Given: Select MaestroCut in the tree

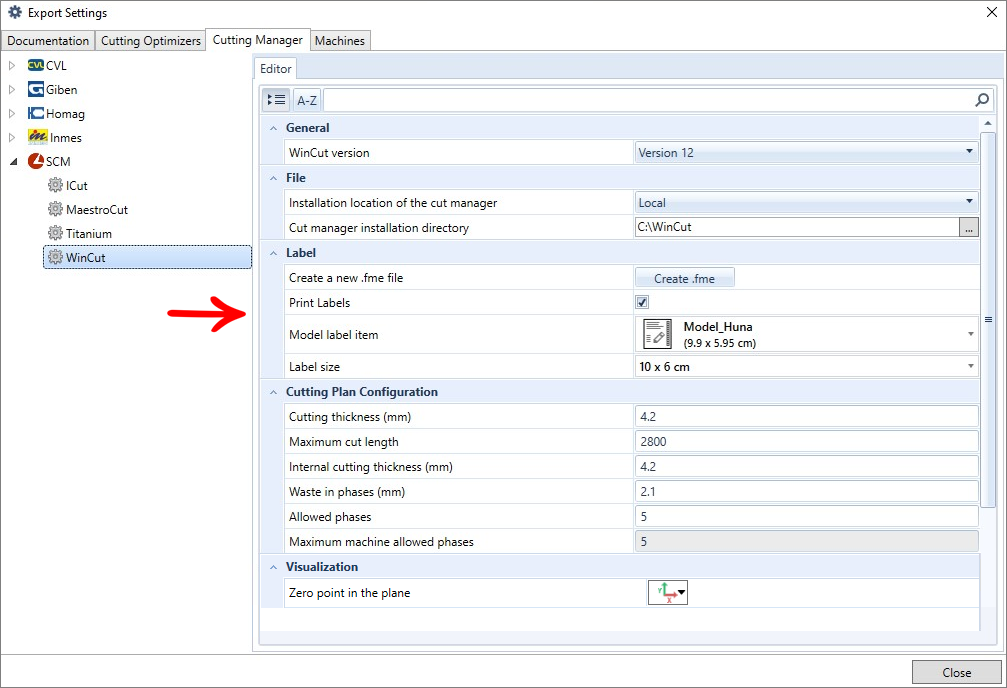Looking at the screenshot, I should (x=97, y=209).
